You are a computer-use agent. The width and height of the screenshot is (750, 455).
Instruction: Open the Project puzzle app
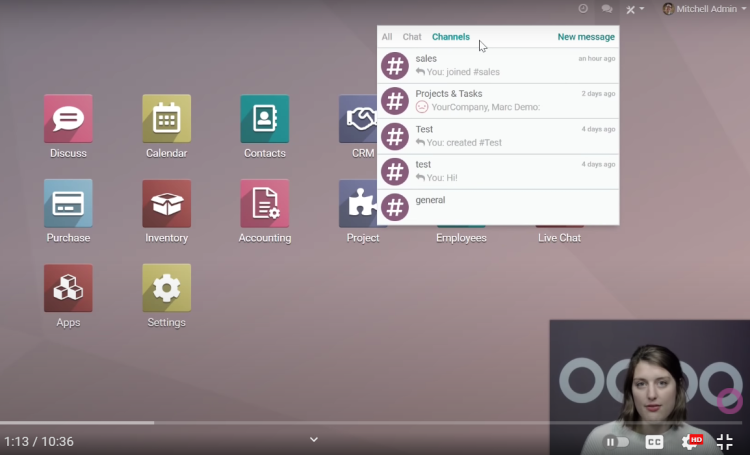coord(358,203)
